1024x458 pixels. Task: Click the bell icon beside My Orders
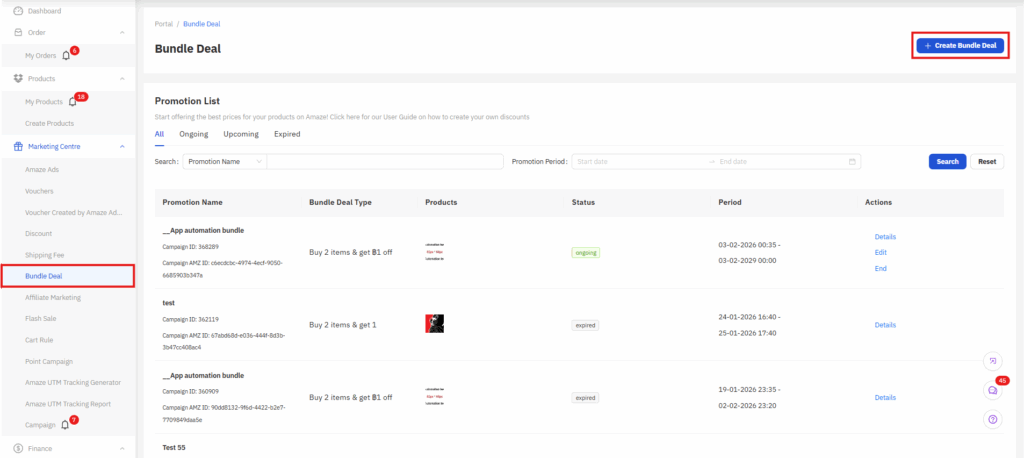pyautogui.click(x=66, y=56)
